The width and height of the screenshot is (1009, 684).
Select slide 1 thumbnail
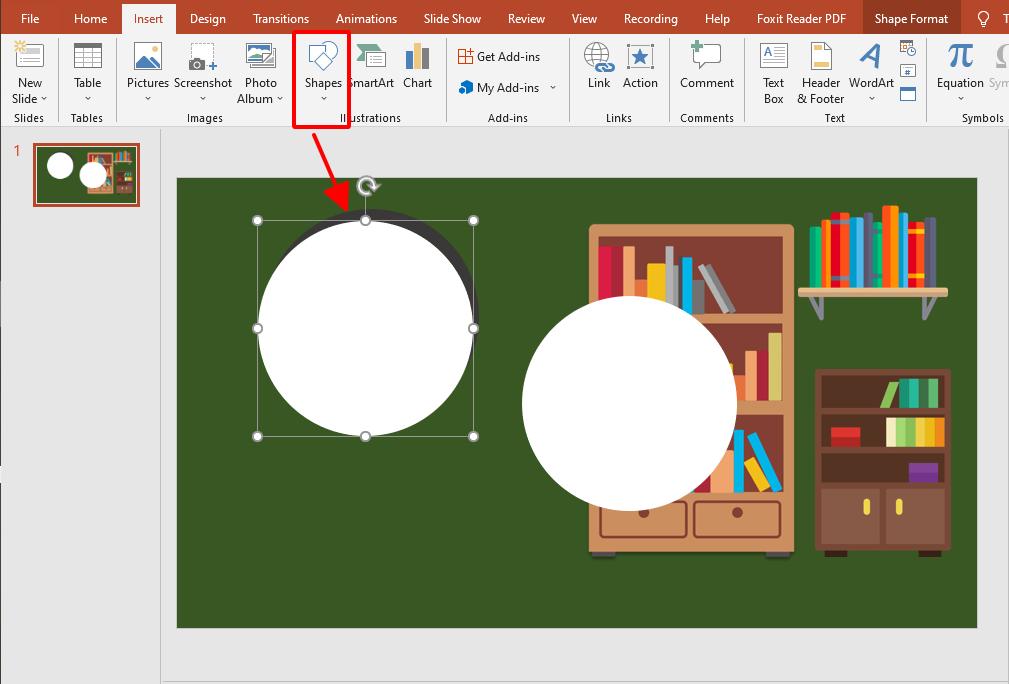pyautogui.click(x=86, y=175)
